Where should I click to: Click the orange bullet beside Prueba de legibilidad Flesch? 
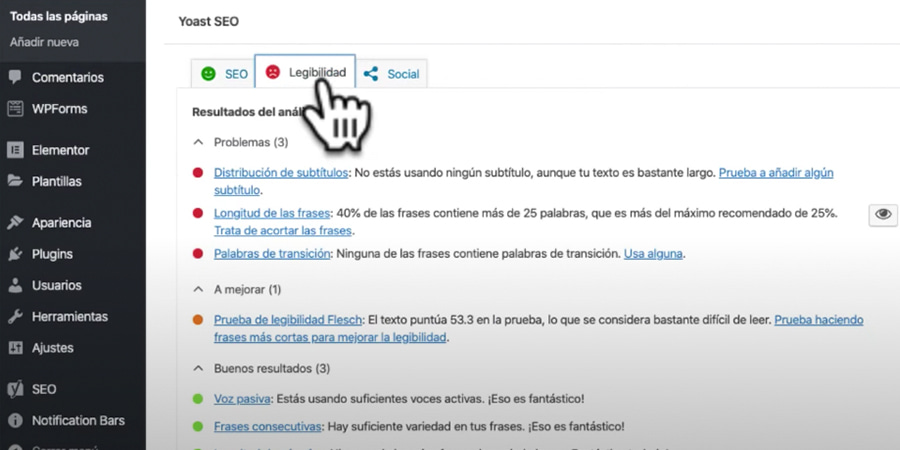click(x=198, y=320)
